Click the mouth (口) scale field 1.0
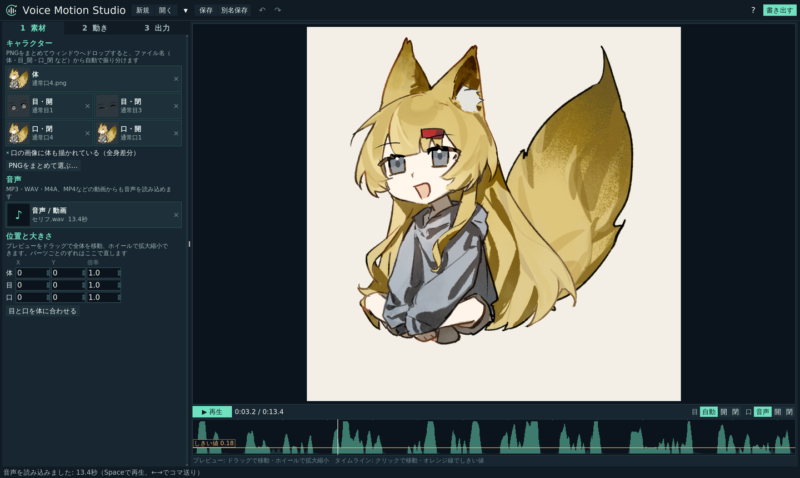Viewport: 800px width, 478px height. coord(102,297)
